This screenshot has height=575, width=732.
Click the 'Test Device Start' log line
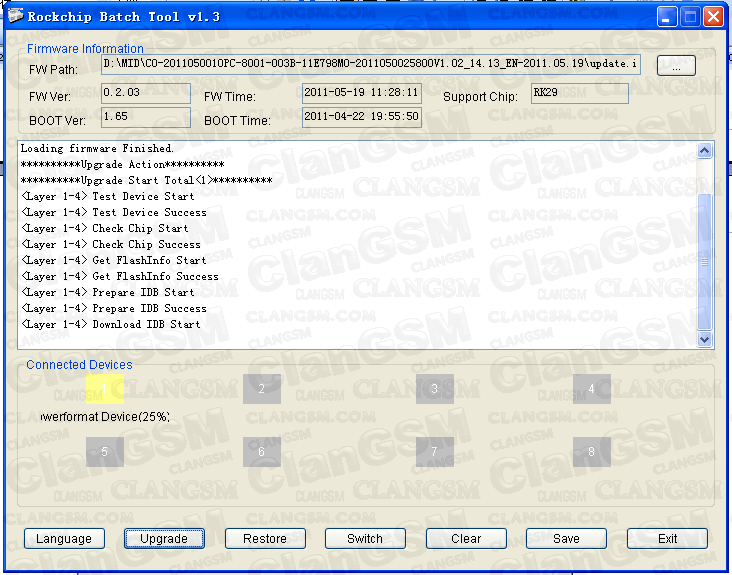click(x=107, y=196)
